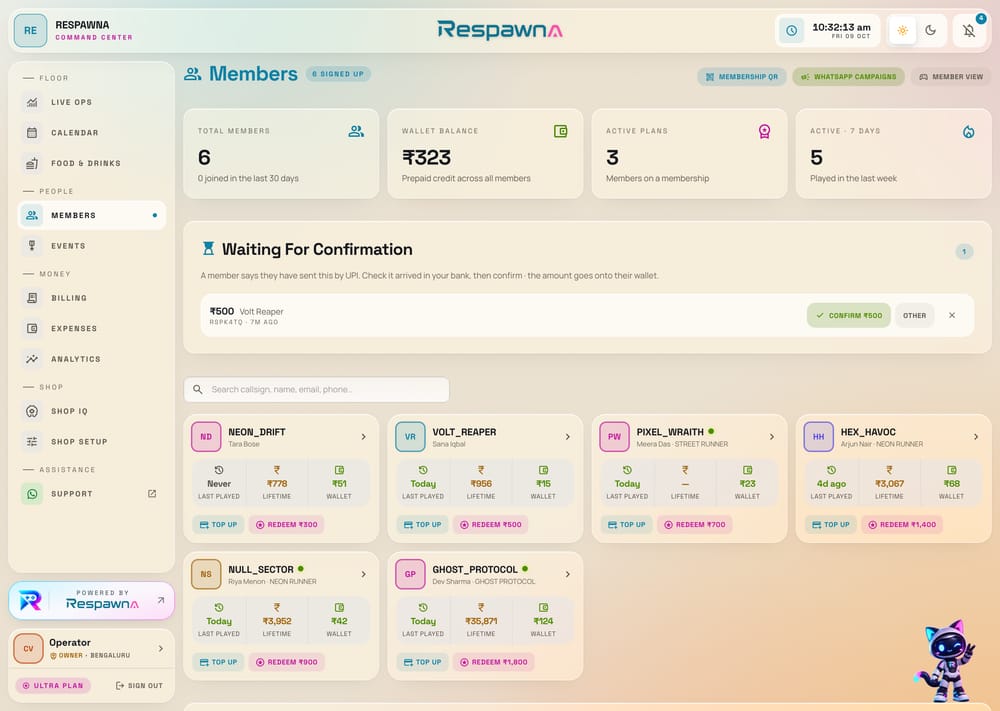Dismiss Volt Reaper pending payment

click(952, 315)
